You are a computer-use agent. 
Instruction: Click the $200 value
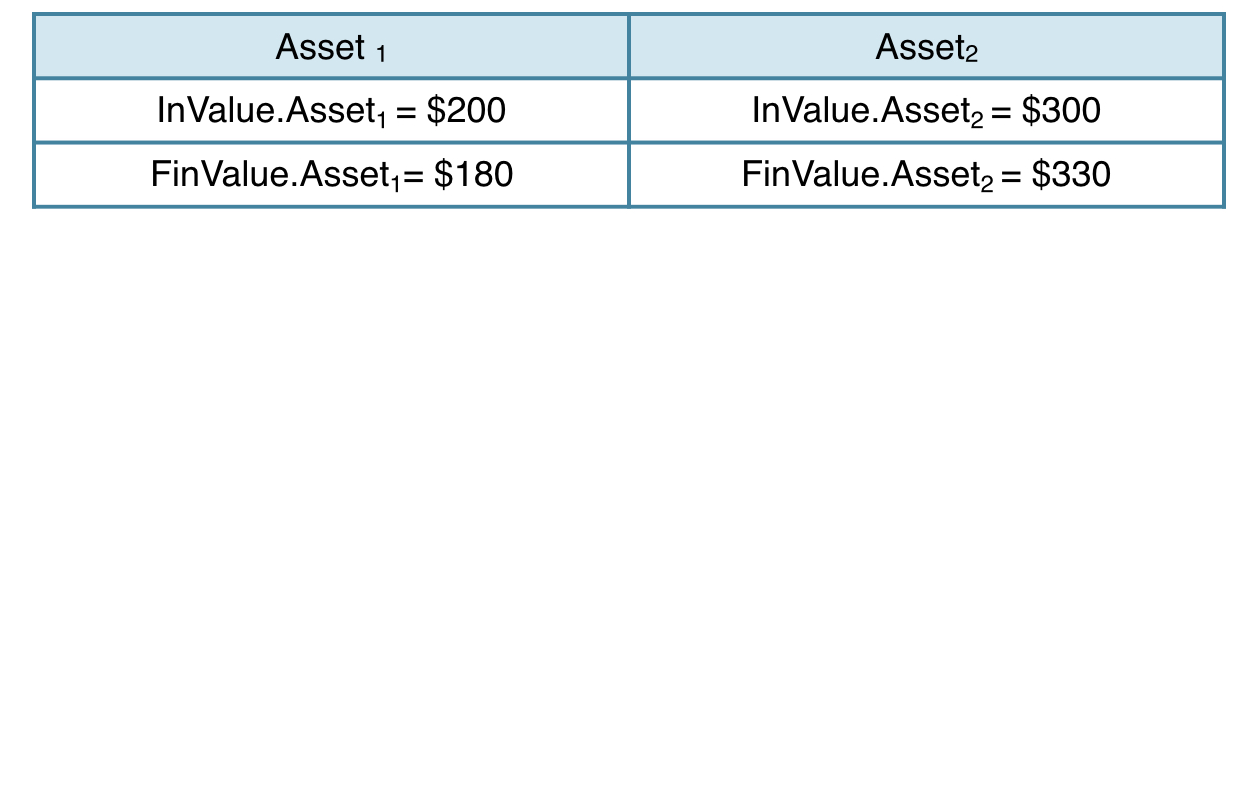coord(466,110)
